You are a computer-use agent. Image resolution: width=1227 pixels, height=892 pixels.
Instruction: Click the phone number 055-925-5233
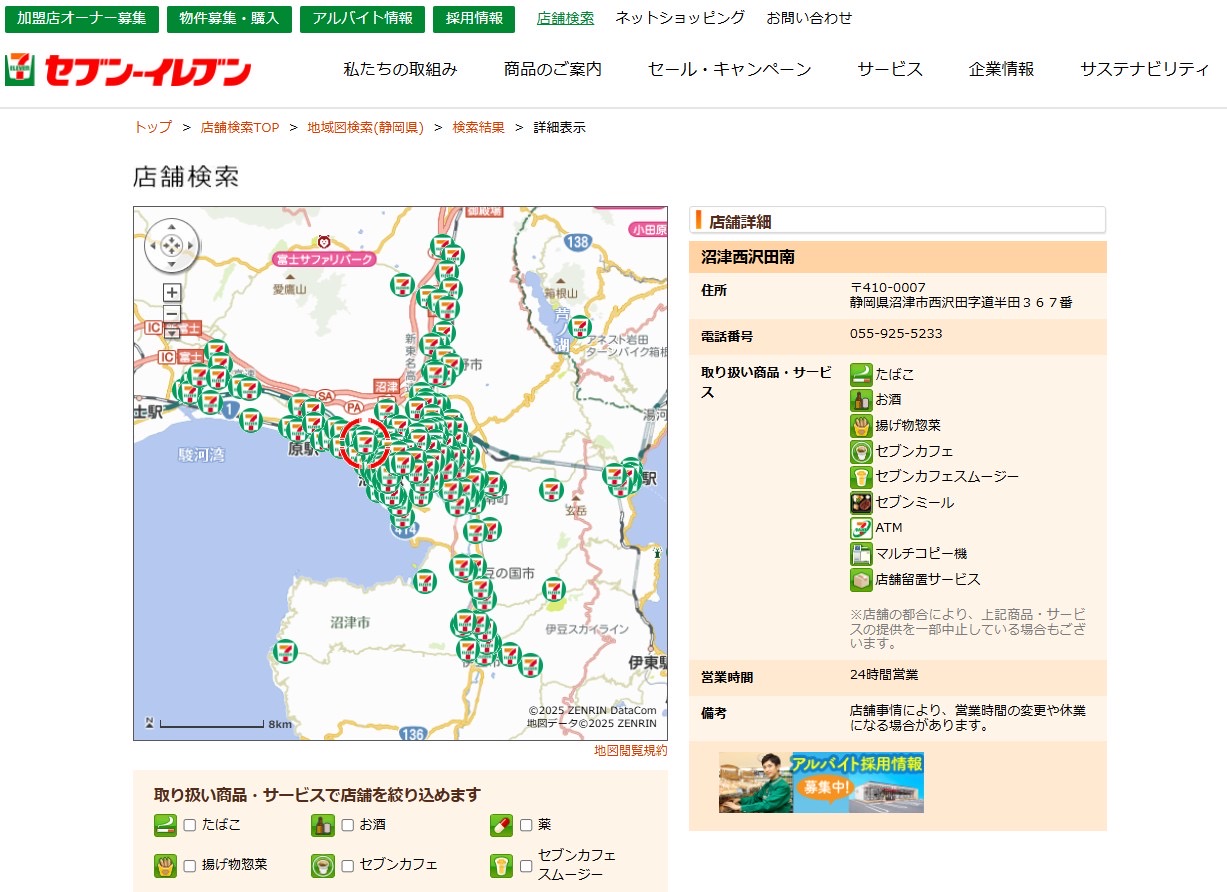coord(896,334)
